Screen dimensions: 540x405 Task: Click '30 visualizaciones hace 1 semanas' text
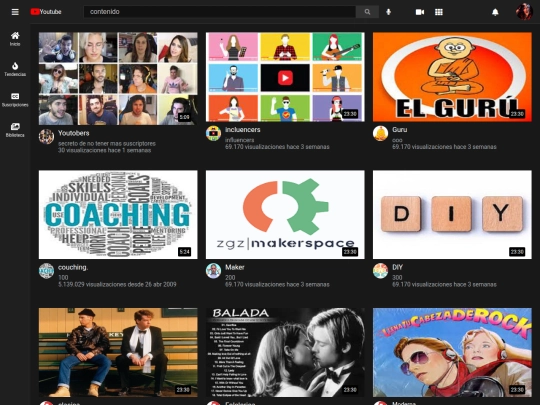click(x=104, y=150)
